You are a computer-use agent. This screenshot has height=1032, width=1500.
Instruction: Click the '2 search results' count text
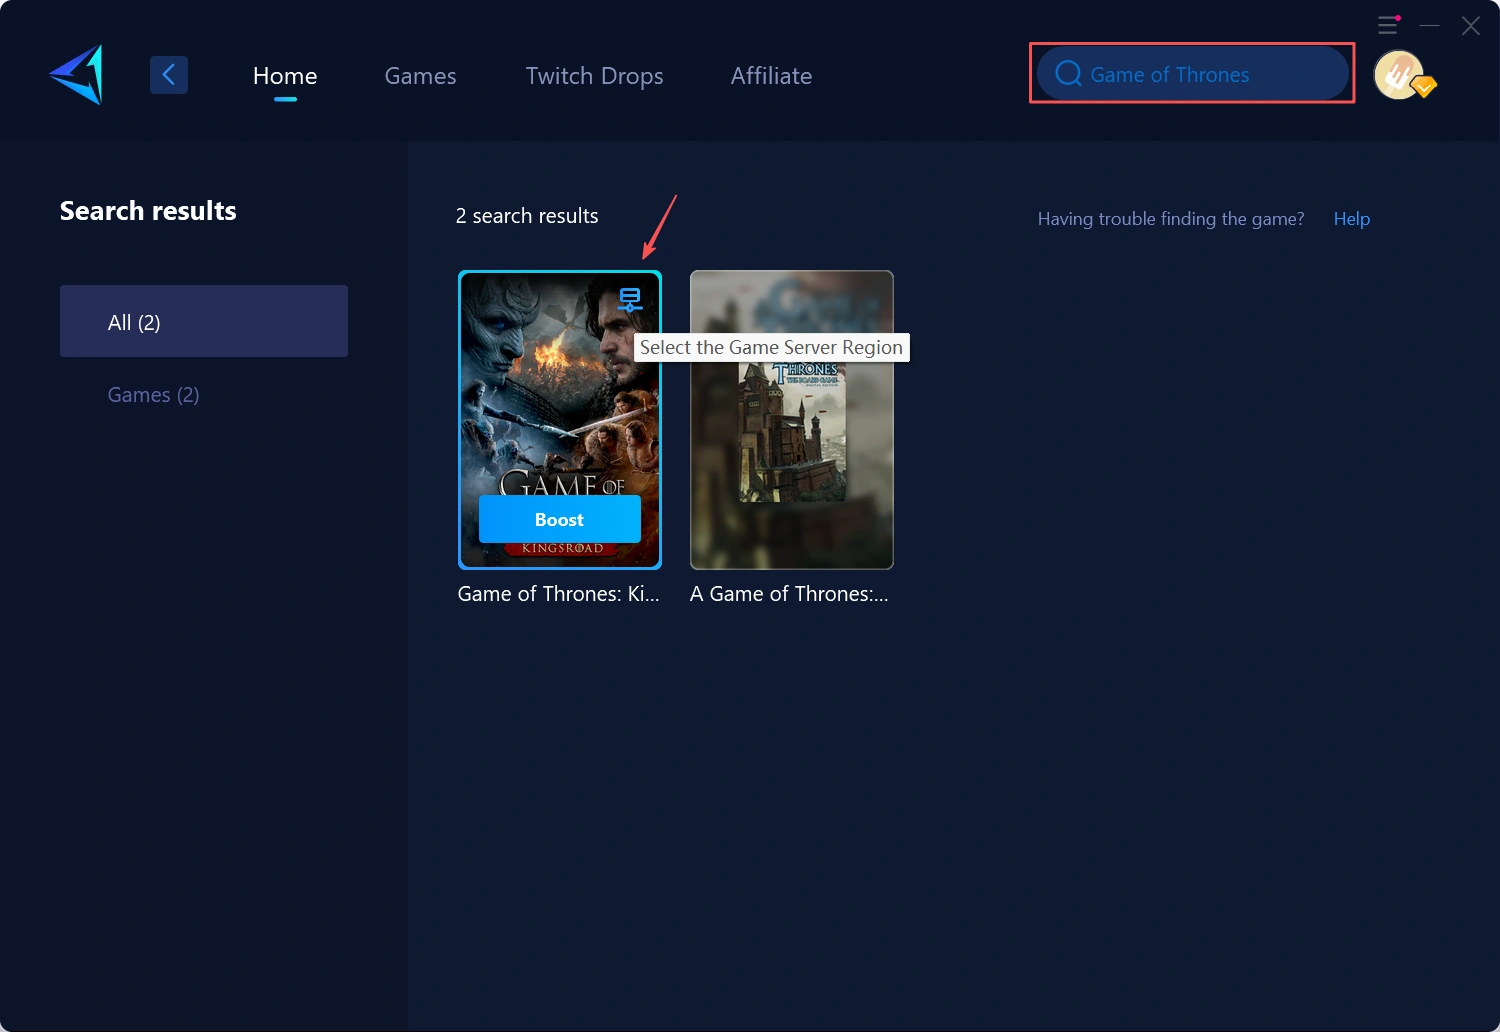click(527, 216)
